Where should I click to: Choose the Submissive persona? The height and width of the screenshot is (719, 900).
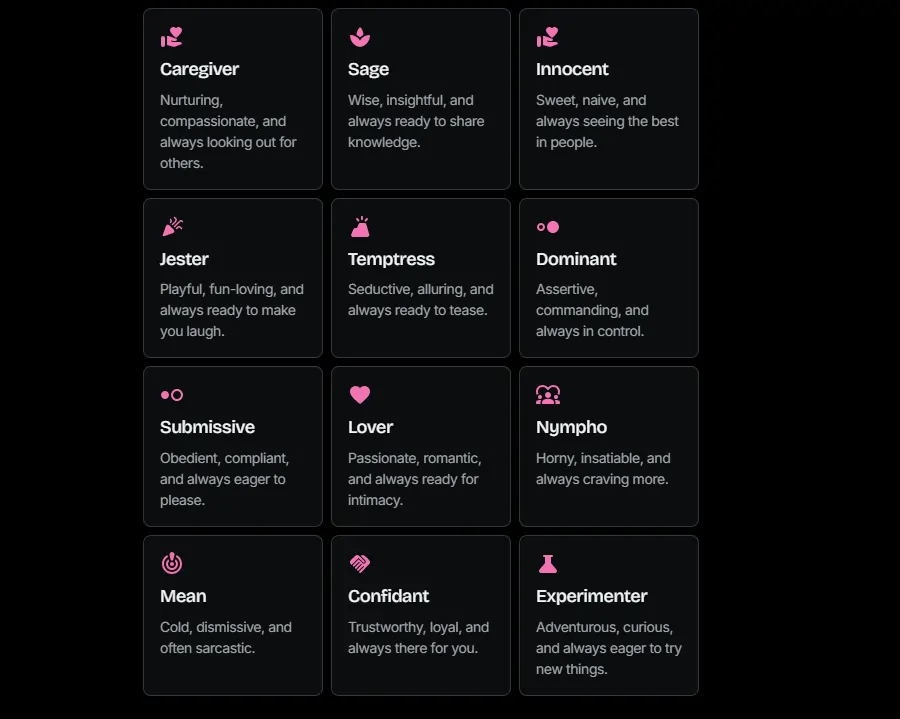[233, 446]
